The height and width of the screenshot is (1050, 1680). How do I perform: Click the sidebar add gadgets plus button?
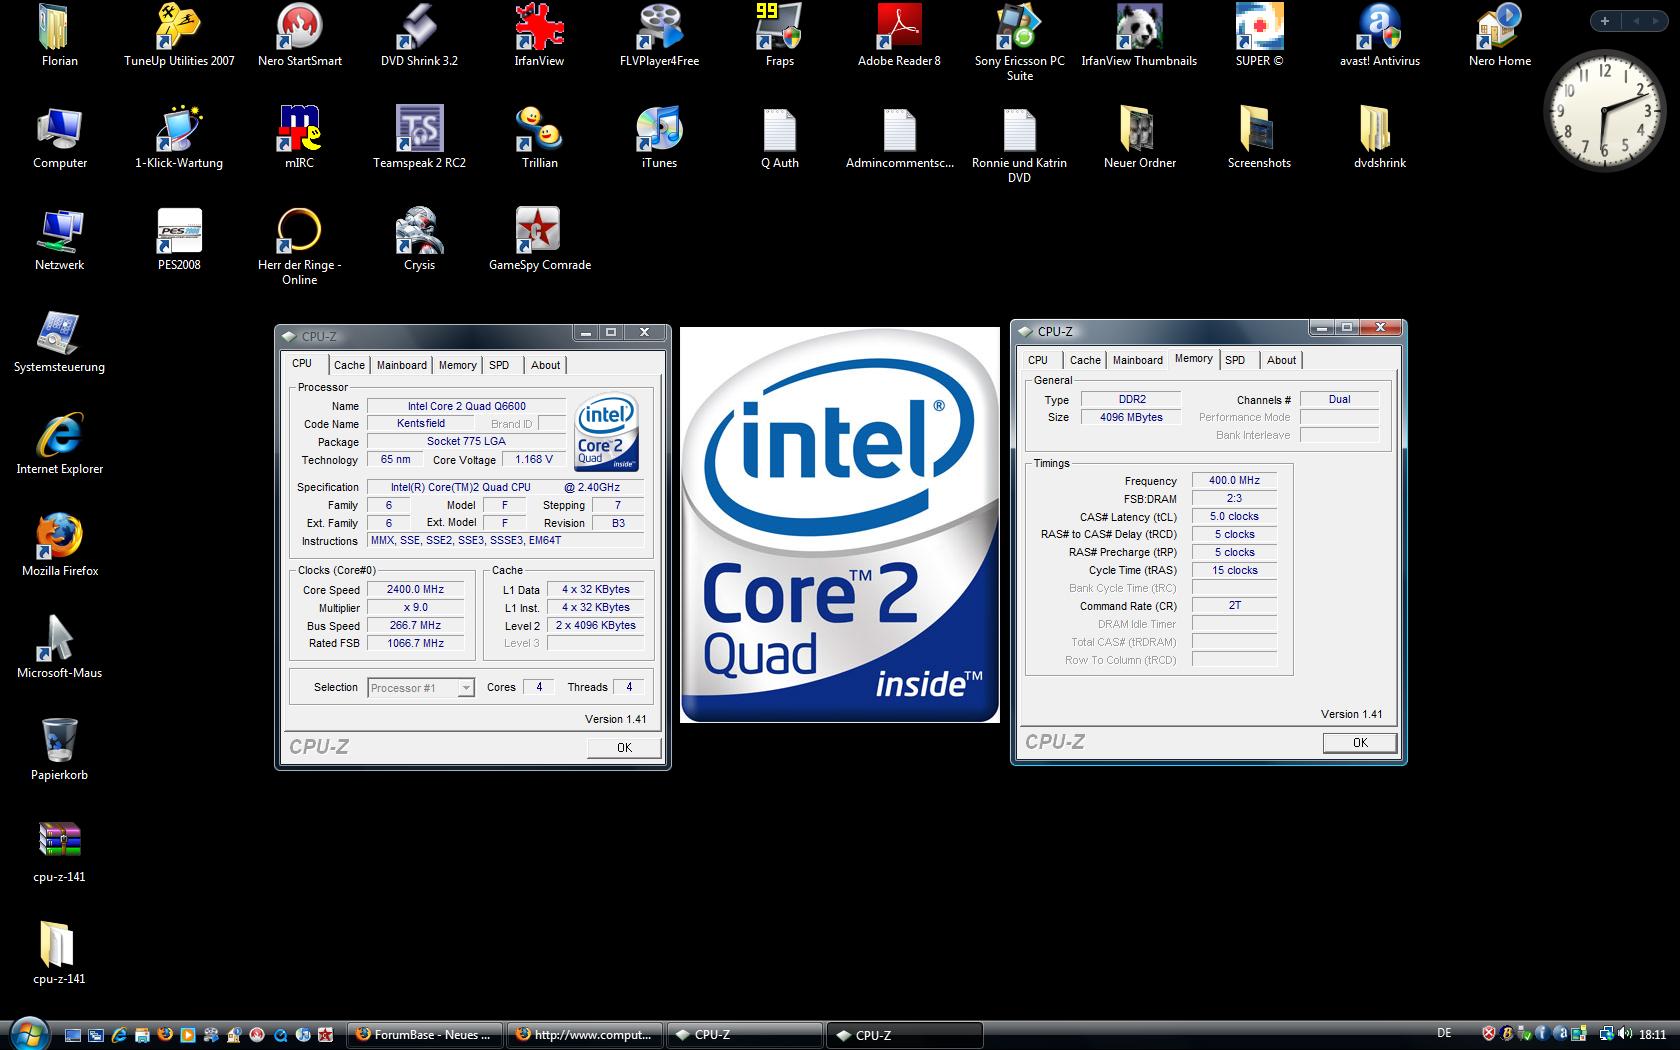(x=1605, y=21)
